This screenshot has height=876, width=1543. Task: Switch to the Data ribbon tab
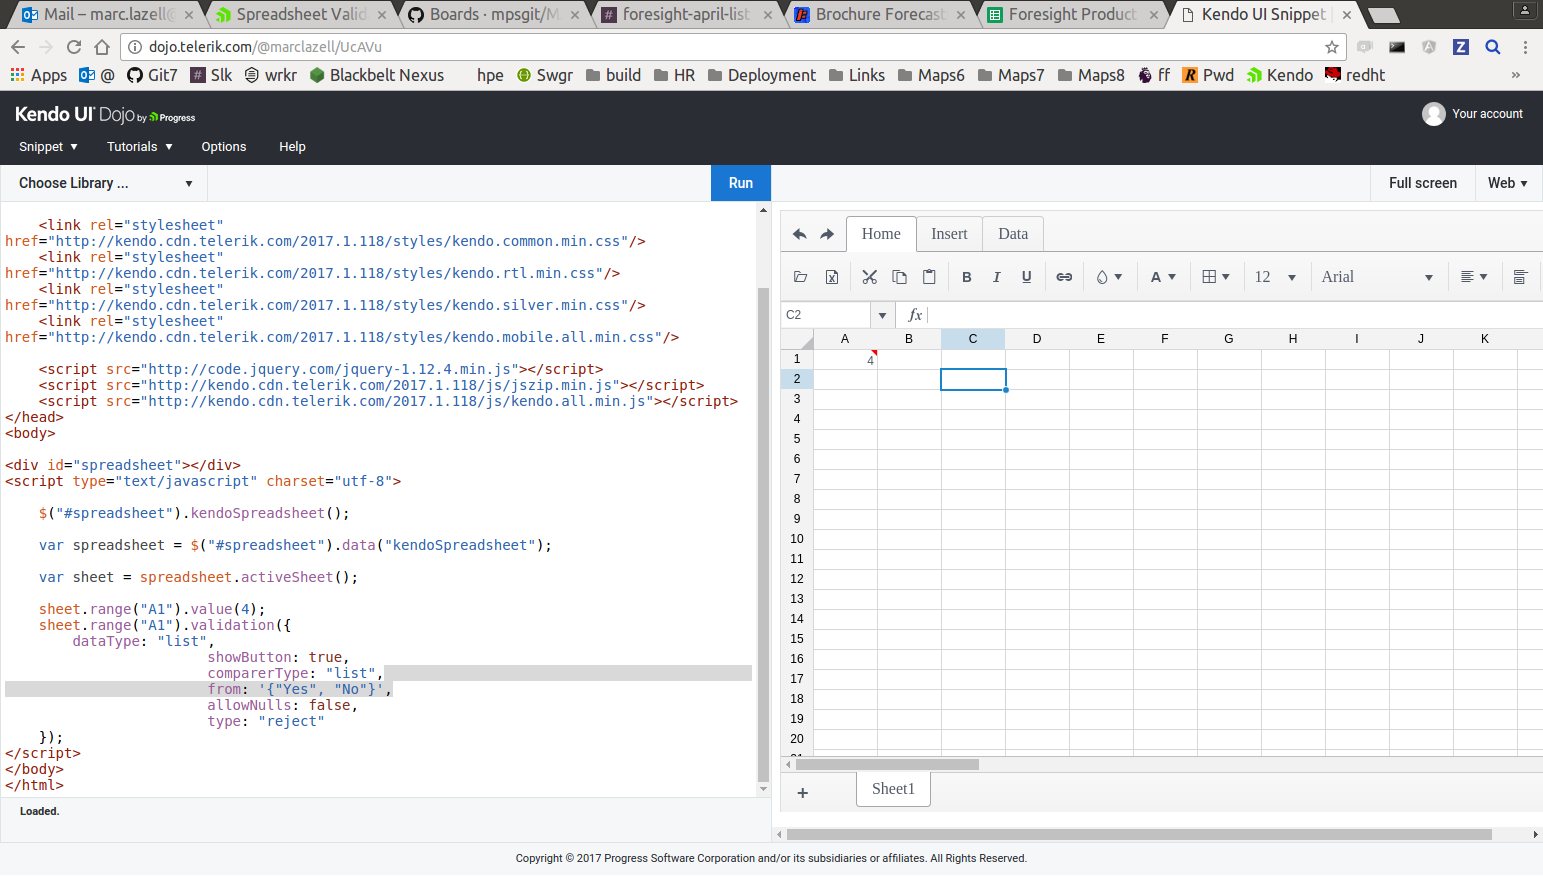pyautogui.click(x=1013, y=234)
